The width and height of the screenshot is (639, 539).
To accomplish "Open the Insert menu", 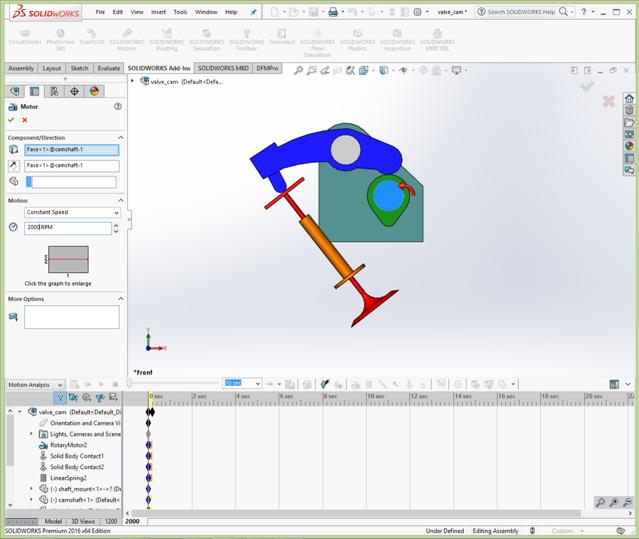I will click(x=158, y=12).
